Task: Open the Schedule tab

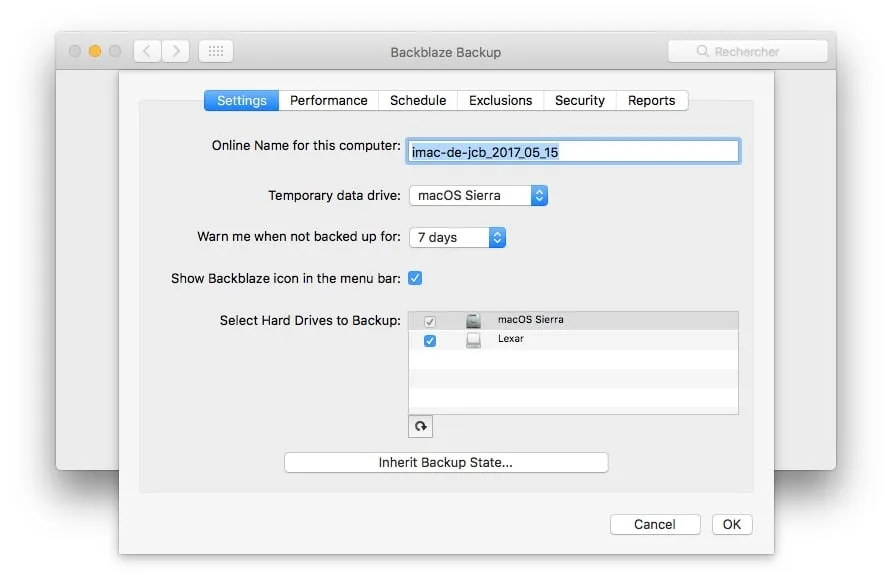Action: pos(418,101)
